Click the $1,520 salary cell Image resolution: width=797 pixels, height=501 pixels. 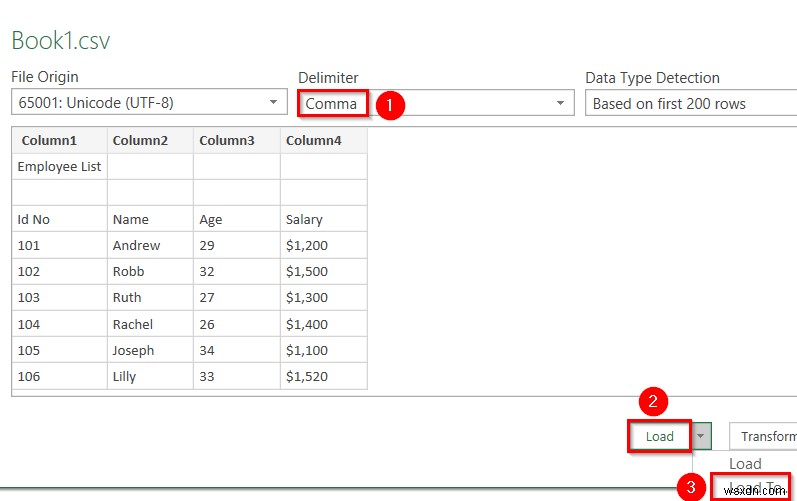click(324, 376)
